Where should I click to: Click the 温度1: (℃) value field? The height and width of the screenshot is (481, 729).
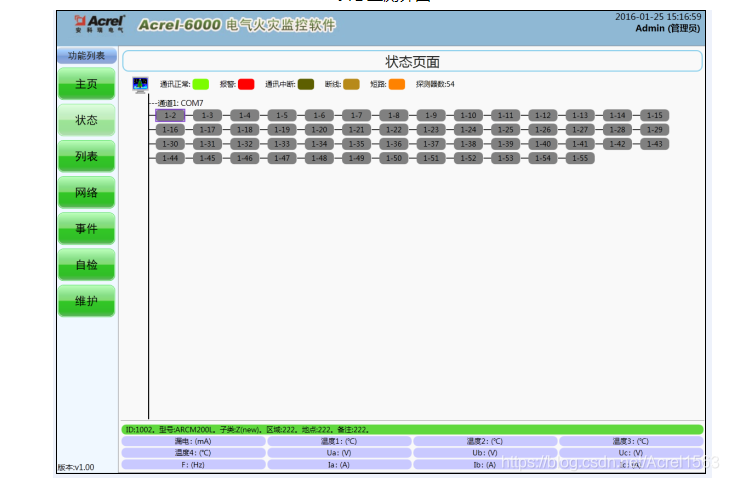[339, 441]
